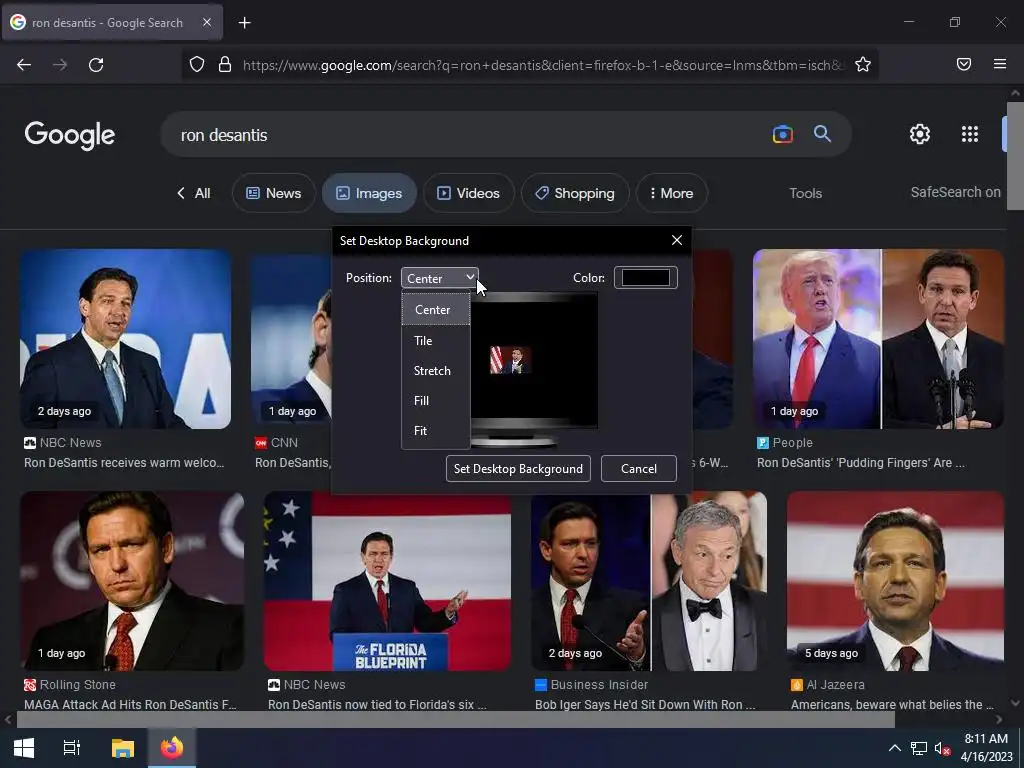Image resolution: width=1024 pixels, height=768 pixels.
Task: Open the Rolling Stone image thumbnail
Action: 132,581
